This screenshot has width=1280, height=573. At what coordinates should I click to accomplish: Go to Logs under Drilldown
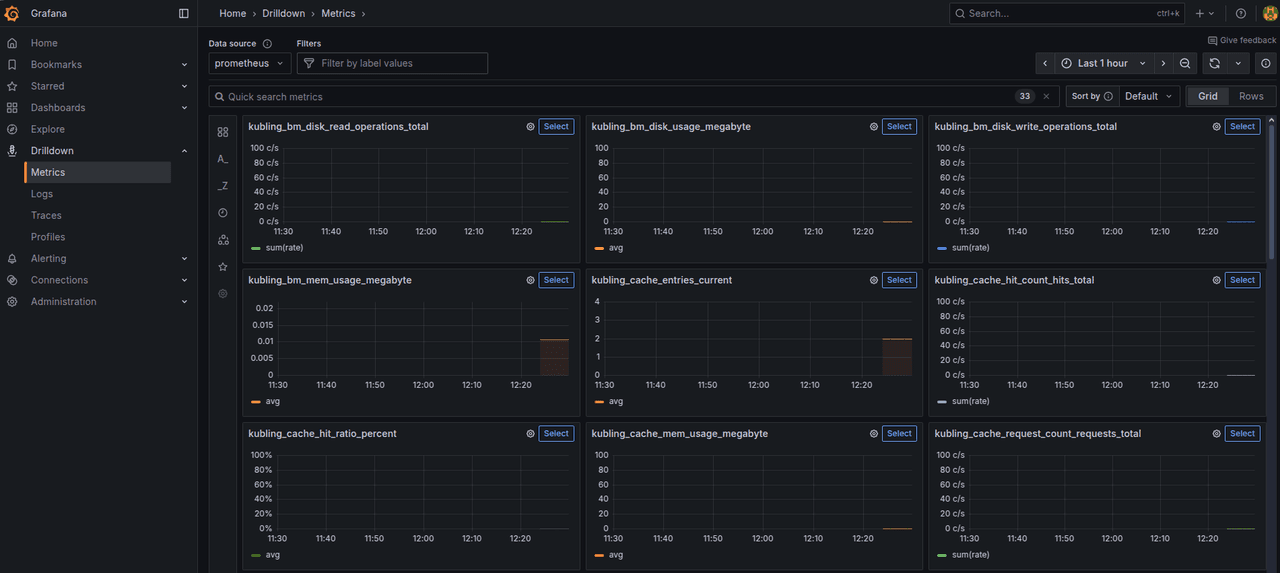click(42, 194)
